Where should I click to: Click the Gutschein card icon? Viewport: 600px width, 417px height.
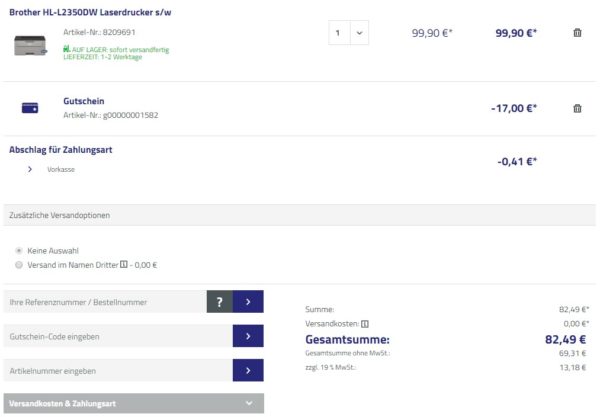pyautogui.click(x=30, y=108)
